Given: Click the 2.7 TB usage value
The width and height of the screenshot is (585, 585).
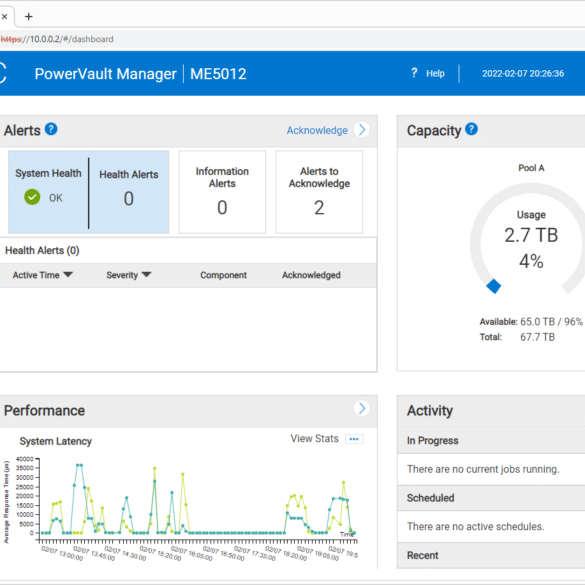Looking at the screenshot, I should click(x=531, y=235).
